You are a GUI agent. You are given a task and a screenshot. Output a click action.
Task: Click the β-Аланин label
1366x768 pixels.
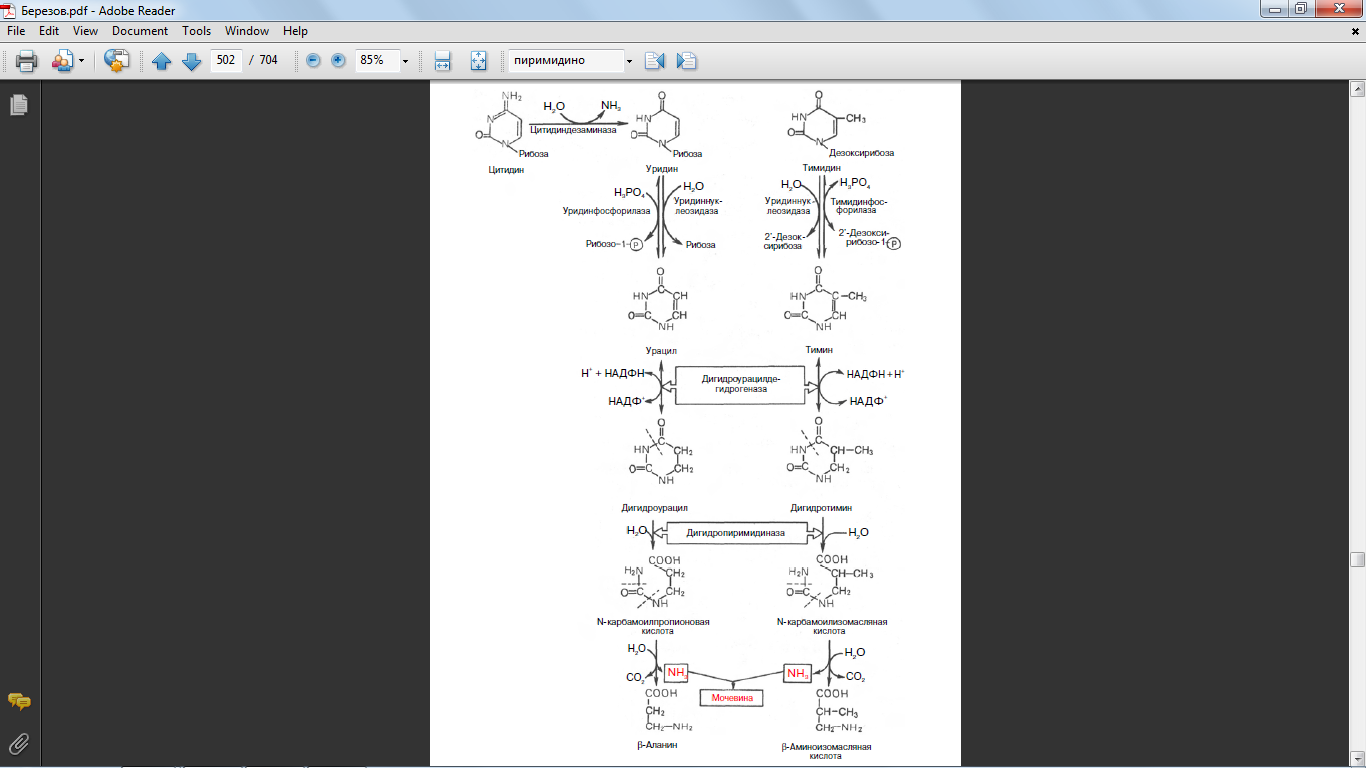[x=657, y=745]
